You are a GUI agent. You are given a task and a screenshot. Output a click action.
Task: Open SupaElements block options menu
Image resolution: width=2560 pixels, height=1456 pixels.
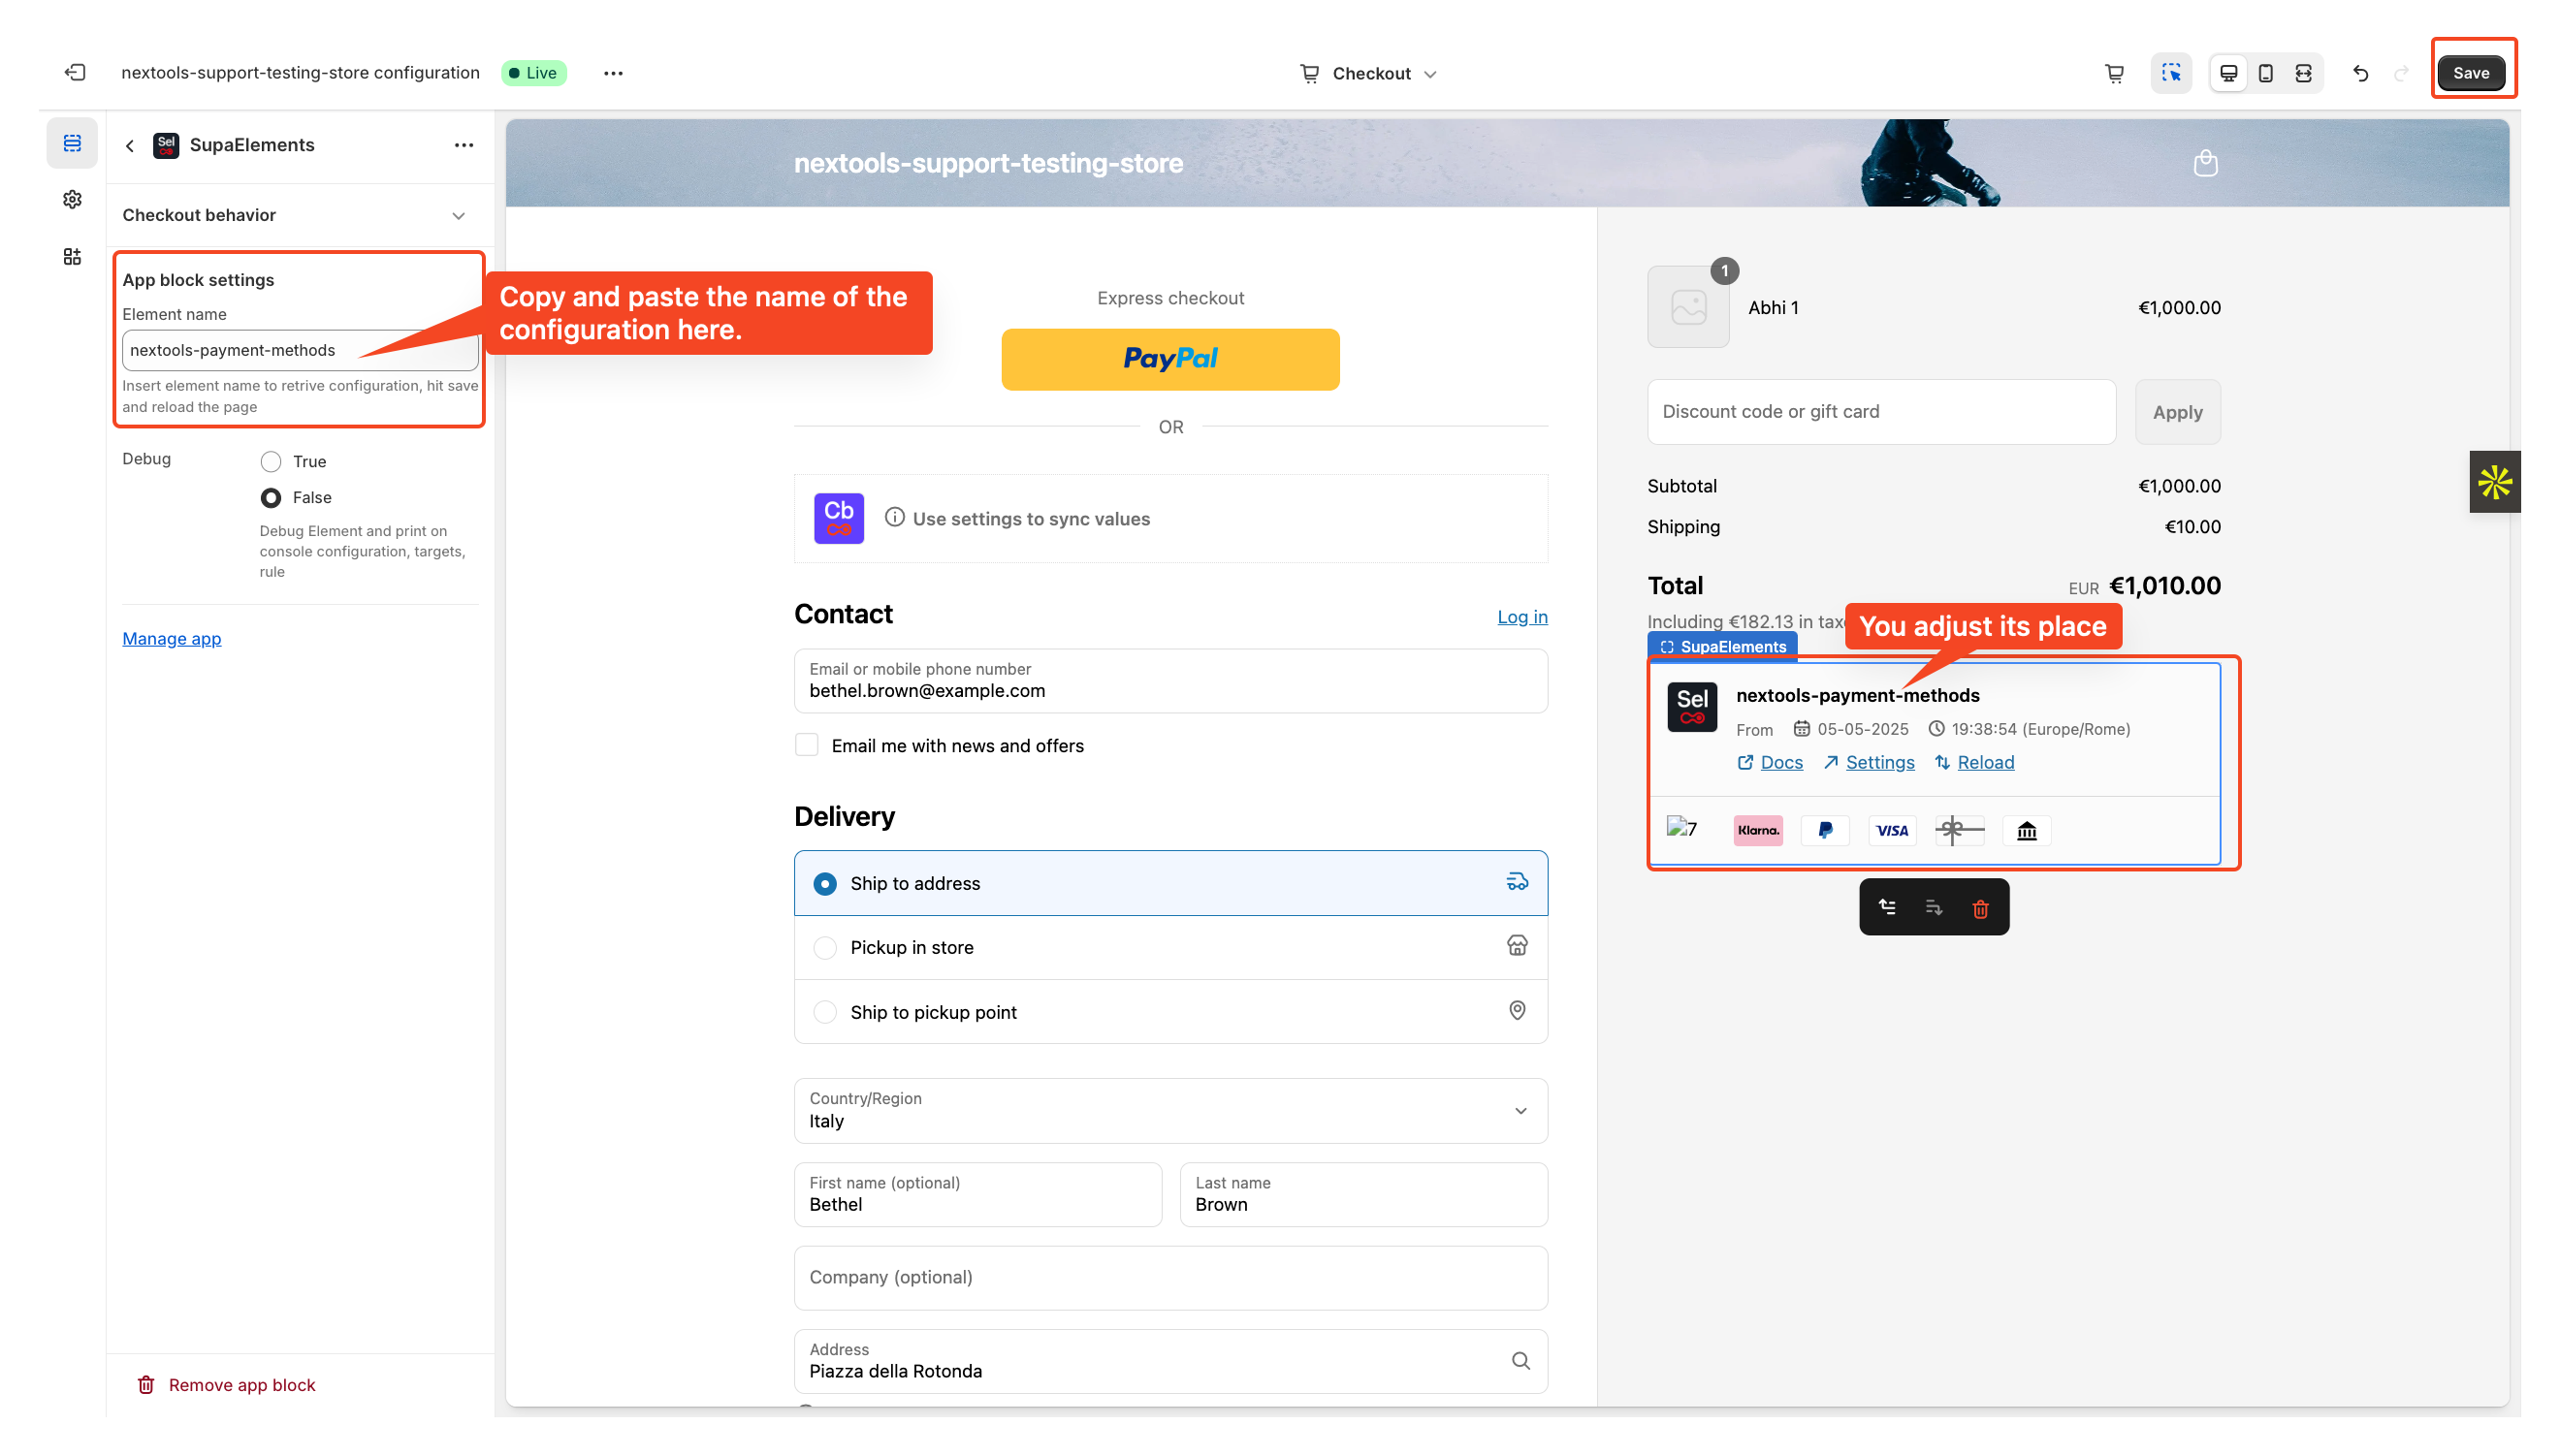click(x=464, y=145)
